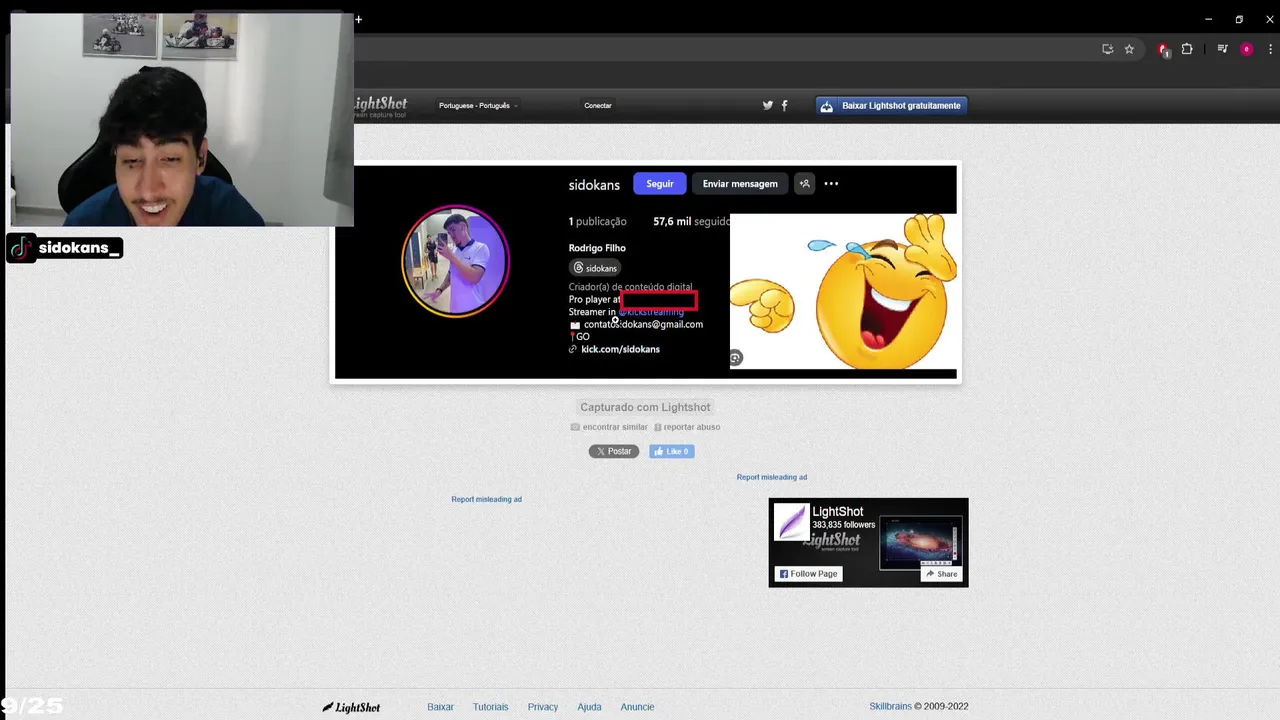
Task: Expand the Portuguese language dropdown
Action: [478, 106]
